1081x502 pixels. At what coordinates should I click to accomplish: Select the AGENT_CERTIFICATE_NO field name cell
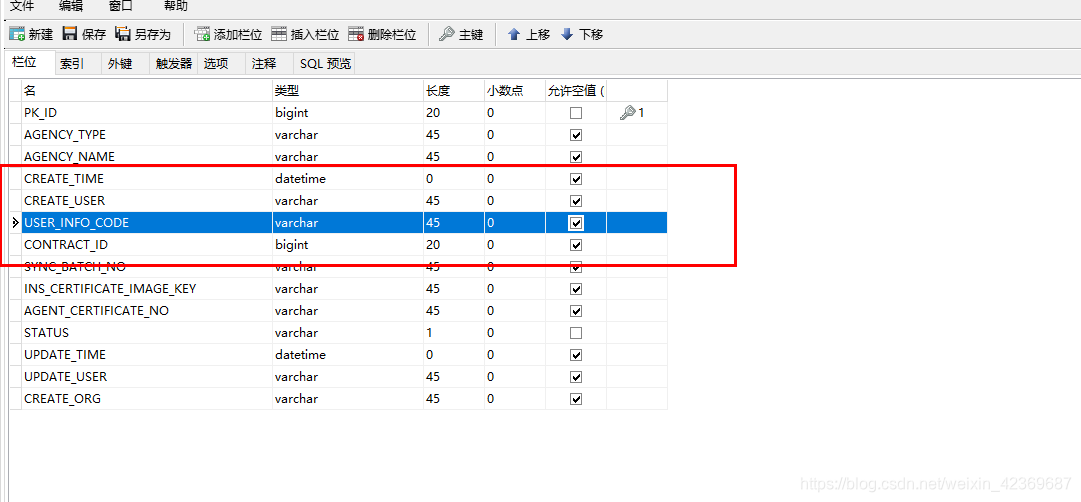coord(147,311)
